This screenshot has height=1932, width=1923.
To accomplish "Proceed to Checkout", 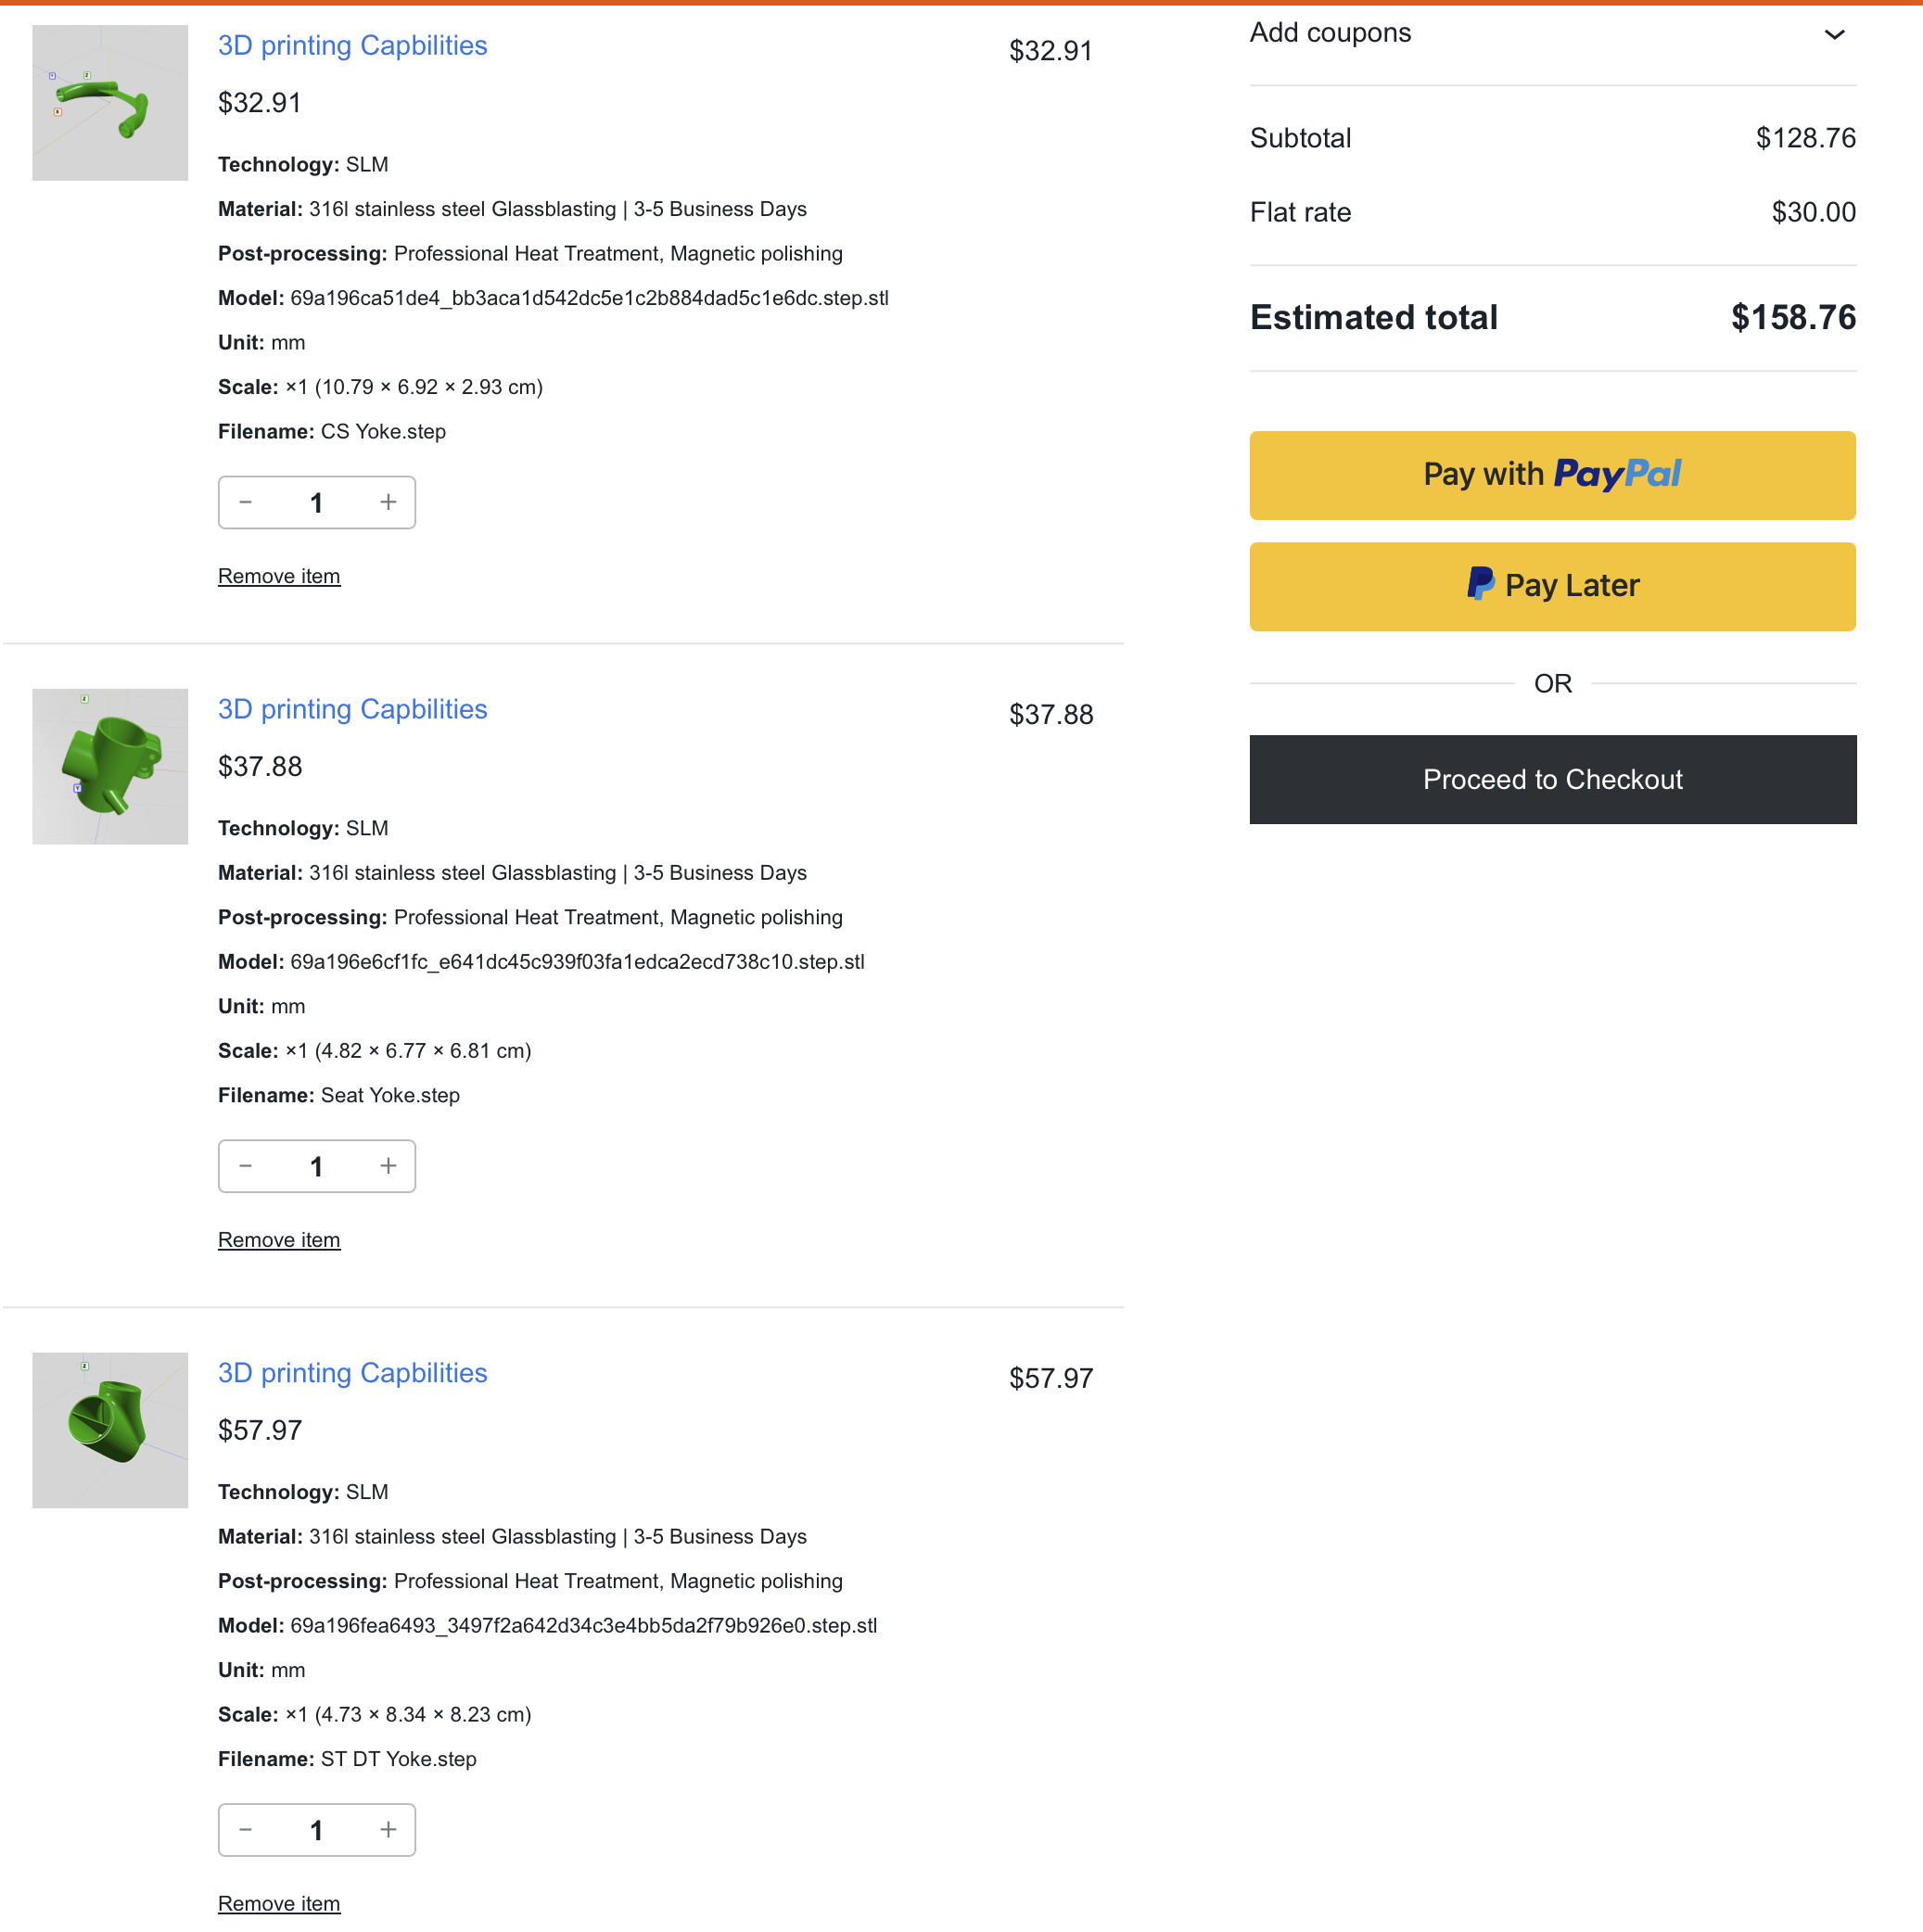I will [x=1552, y=780].
